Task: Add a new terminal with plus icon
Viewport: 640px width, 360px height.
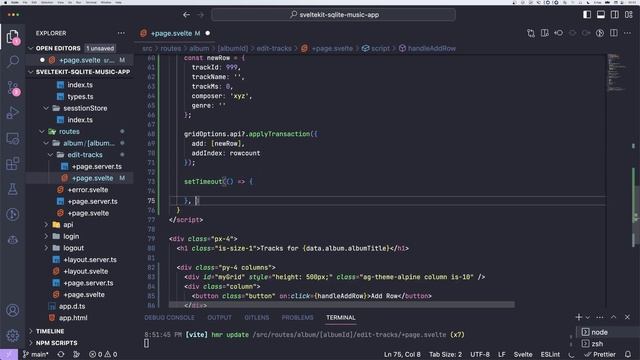Action: pyautogui.click(x=578, y=317)
